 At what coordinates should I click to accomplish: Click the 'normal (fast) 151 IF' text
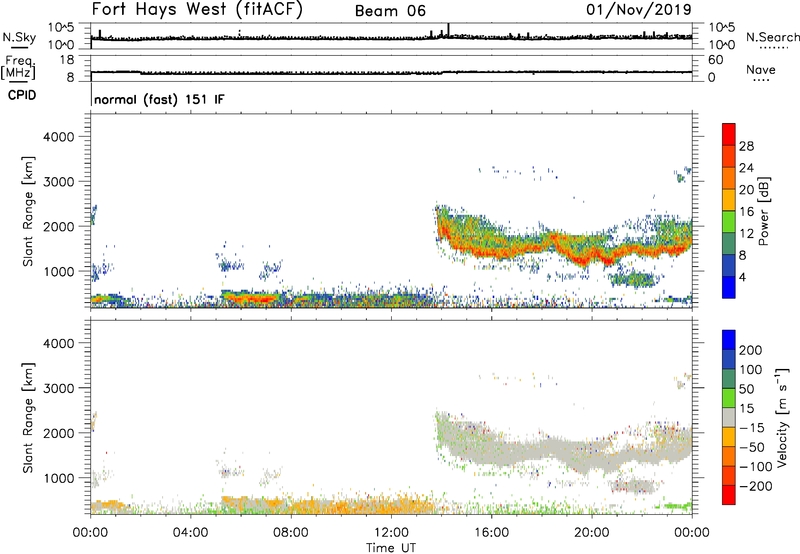point(159,99)
